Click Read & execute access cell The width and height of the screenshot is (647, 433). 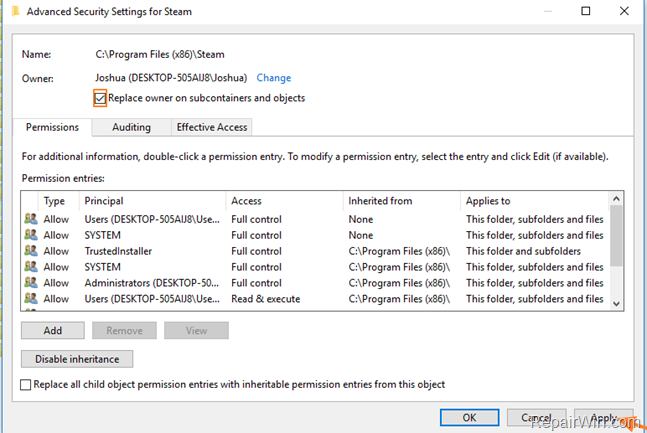pyautogui.click(x=265, y=299)
